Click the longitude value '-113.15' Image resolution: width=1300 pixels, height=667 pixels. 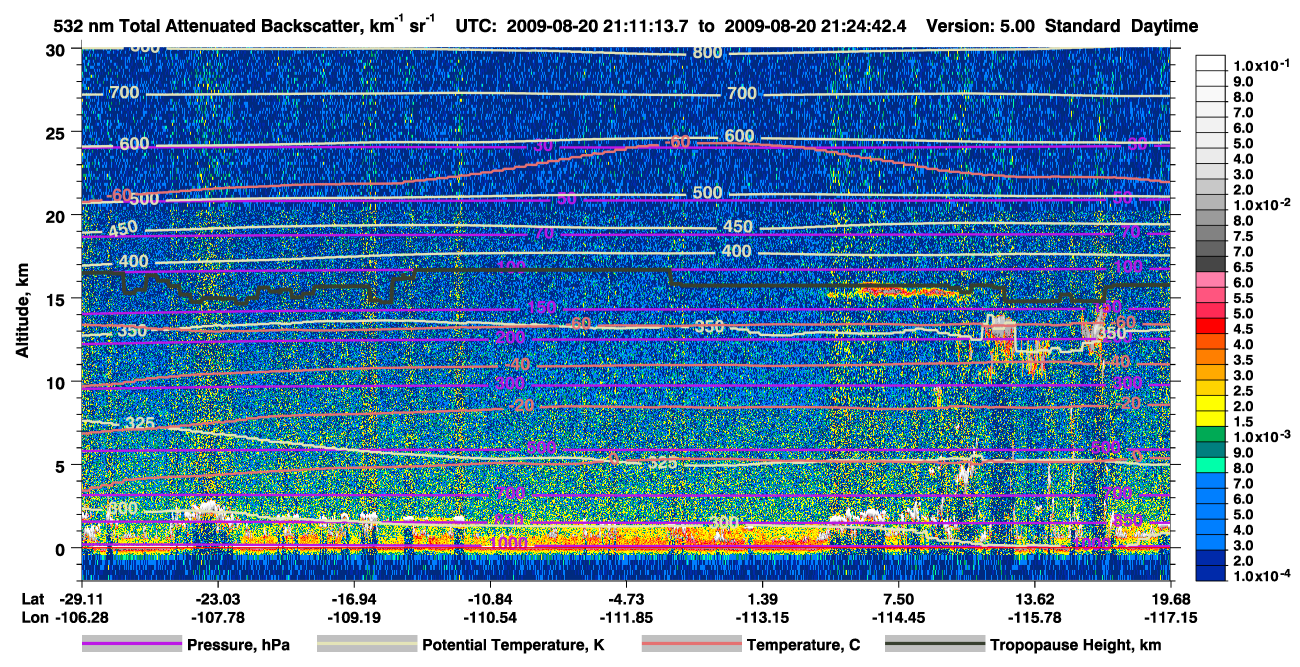pyautogui.click(x=763, y=617)
